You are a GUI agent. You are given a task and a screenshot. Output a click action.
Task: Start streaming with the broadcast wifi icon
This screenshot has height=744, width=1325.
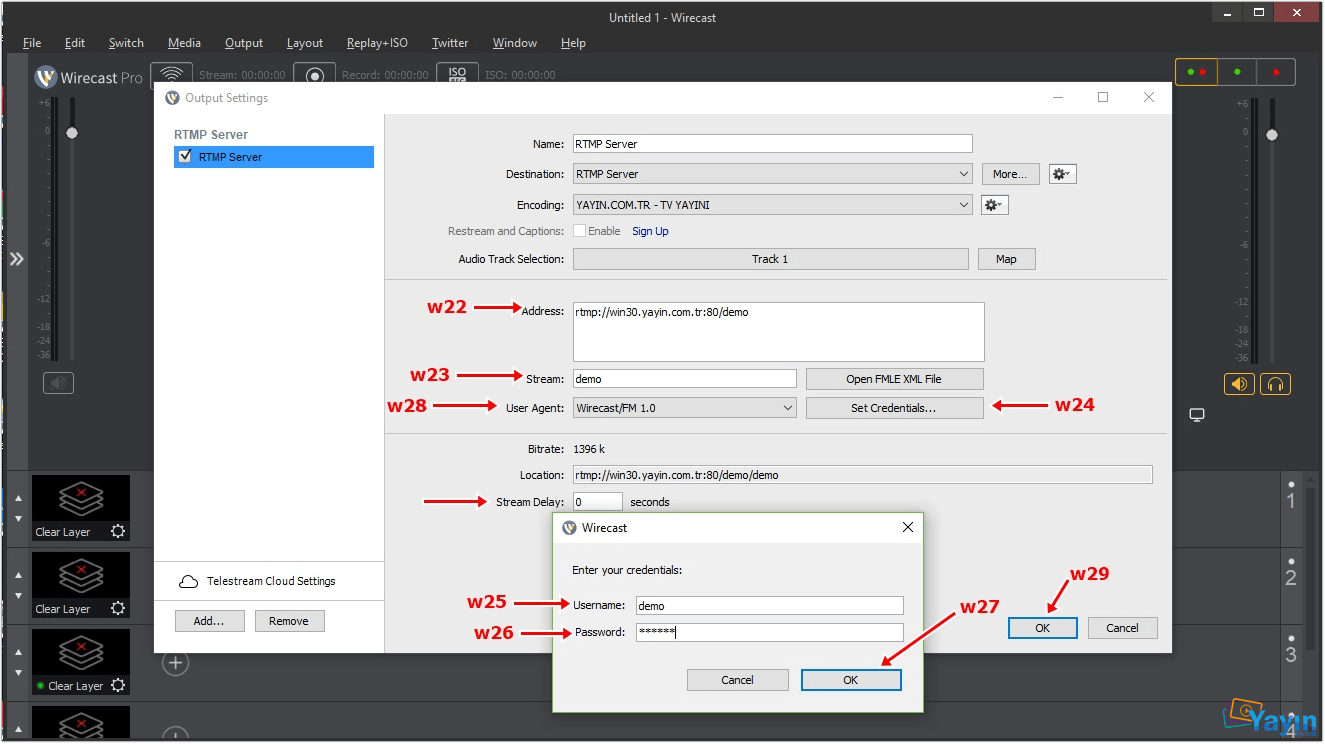(x=172, y=75)
